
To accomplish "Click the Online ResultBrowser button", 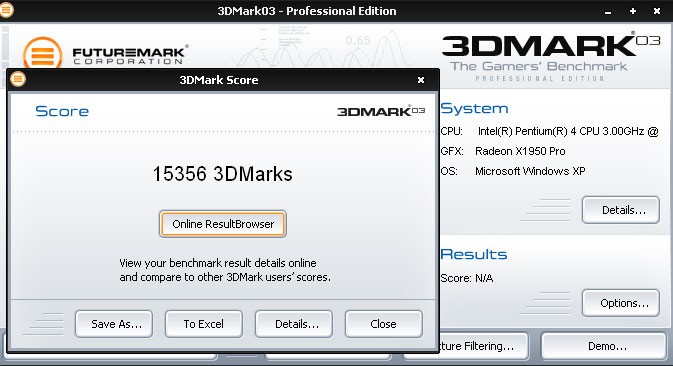I will 223,224.
